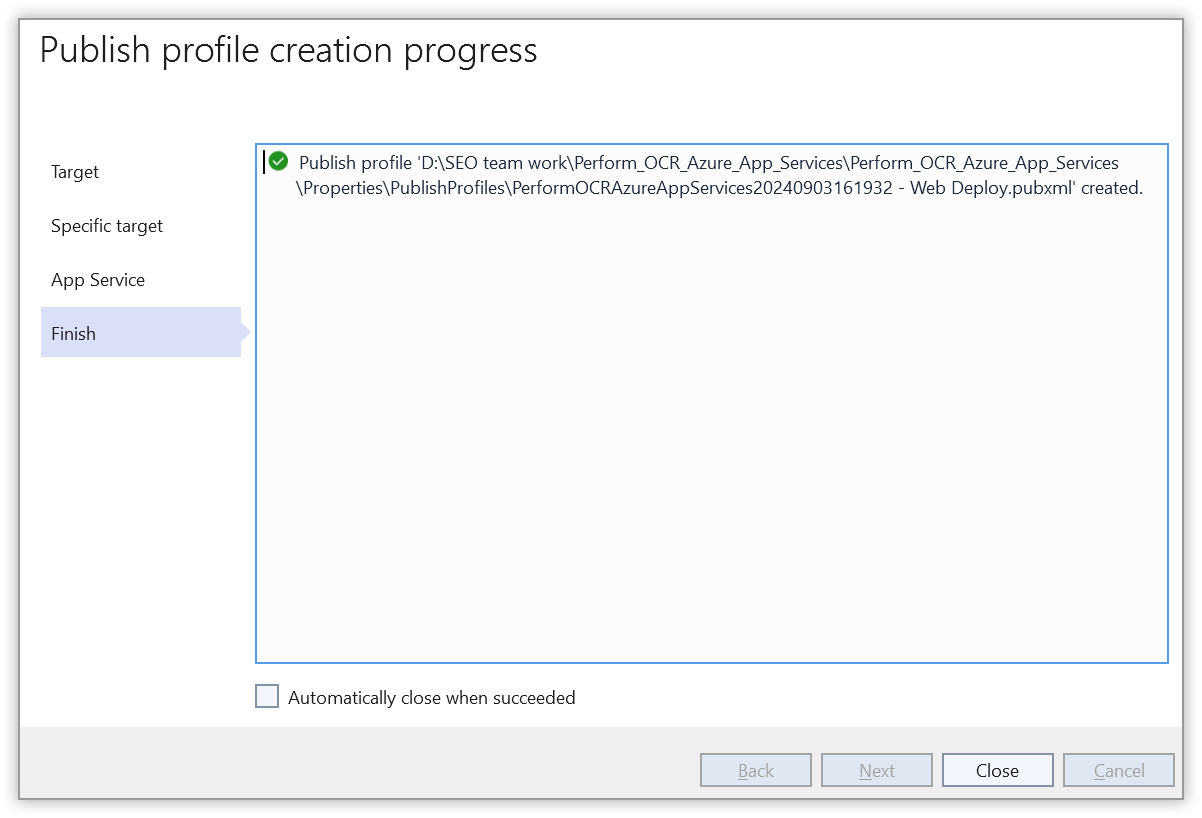Click the disabled Back button
The image size is (1202, 818).
click(x=755, y=770)
